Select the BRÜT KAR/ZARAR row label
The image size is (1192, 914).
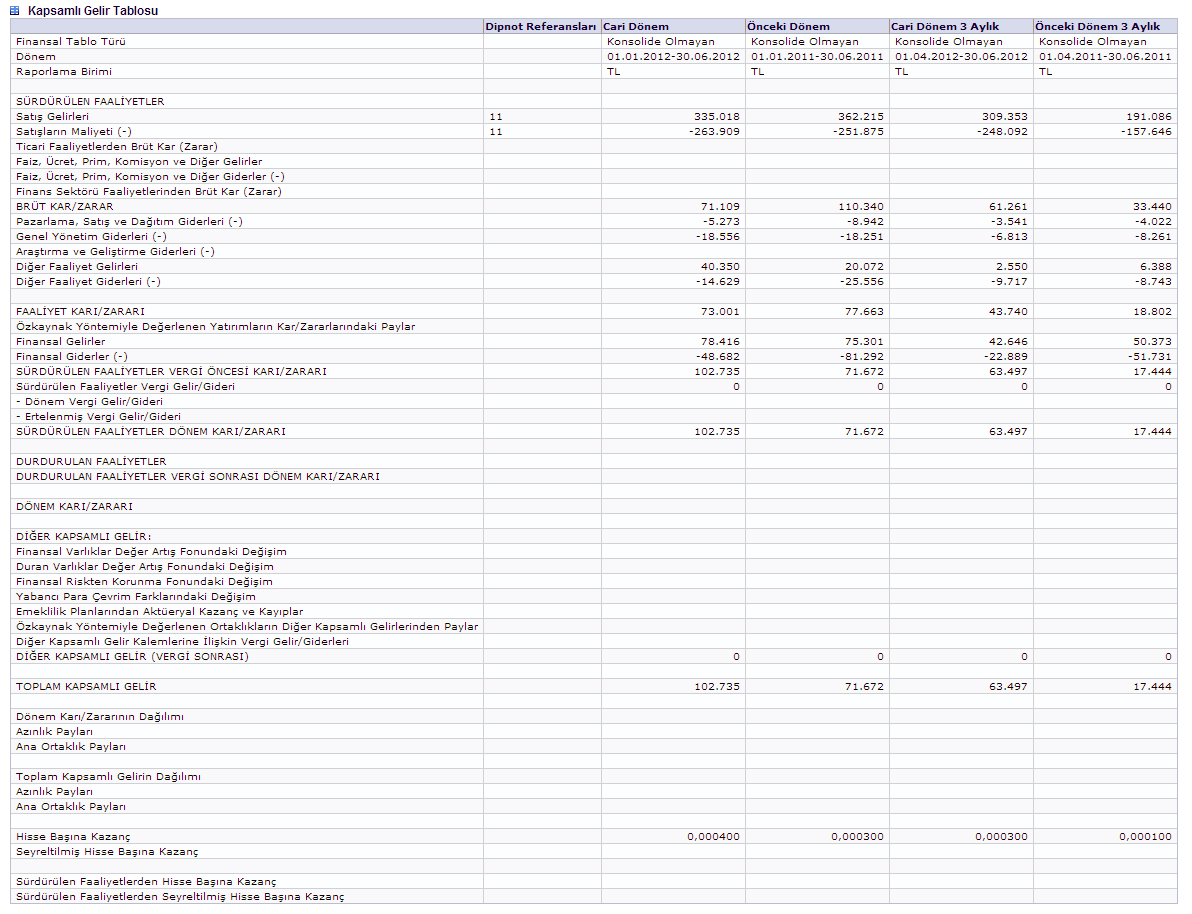click(65, 206)
